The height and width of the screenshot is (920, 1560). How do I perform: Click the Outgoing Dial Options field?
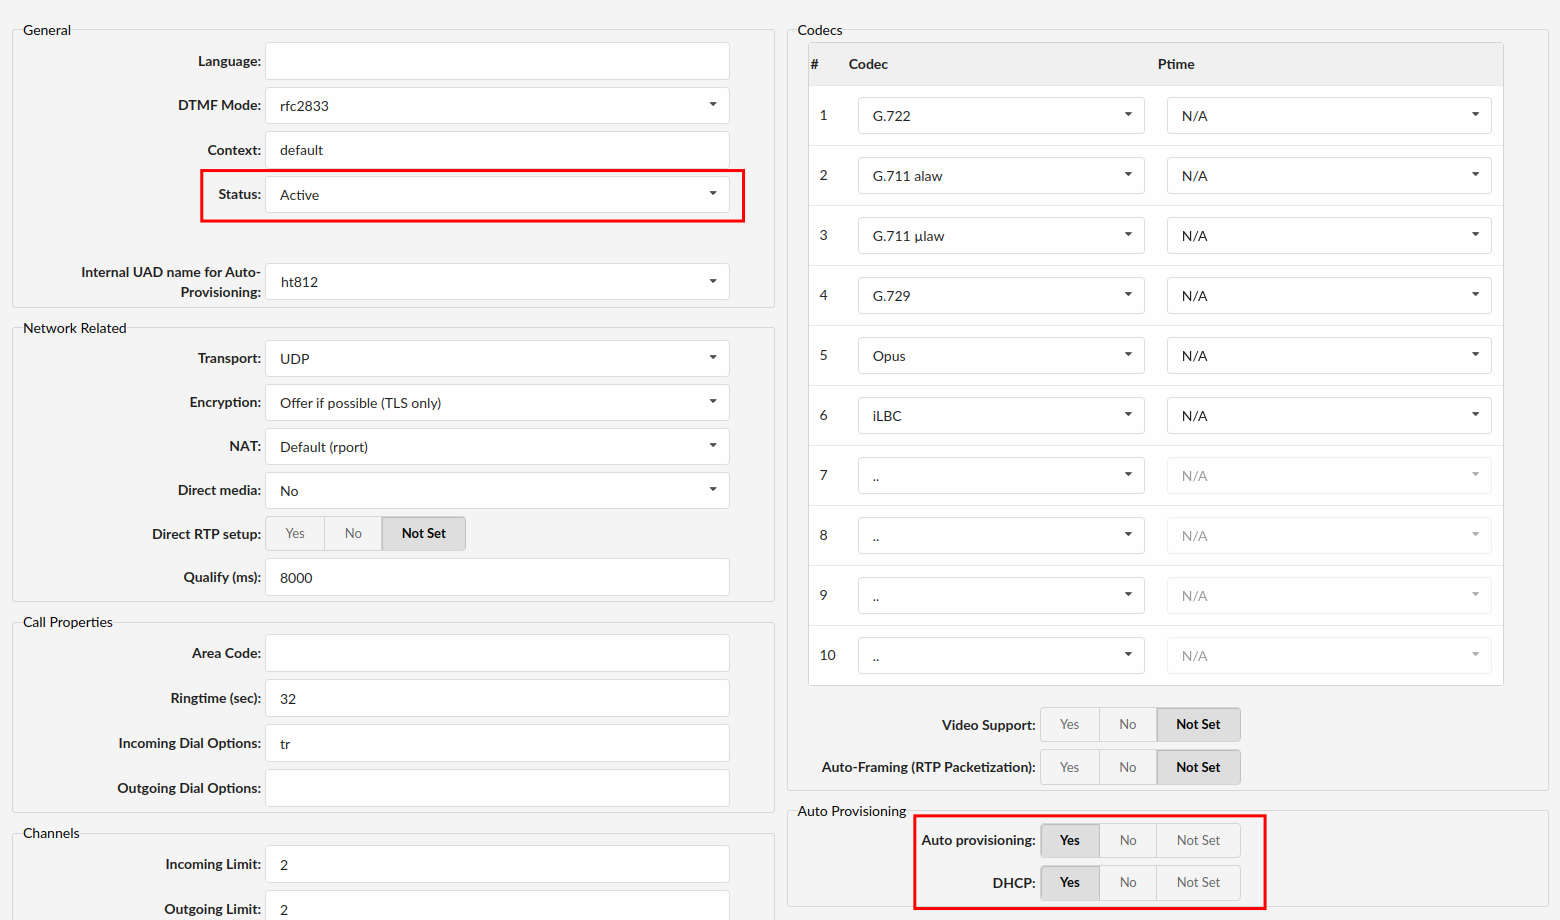(x=497, y=788)
